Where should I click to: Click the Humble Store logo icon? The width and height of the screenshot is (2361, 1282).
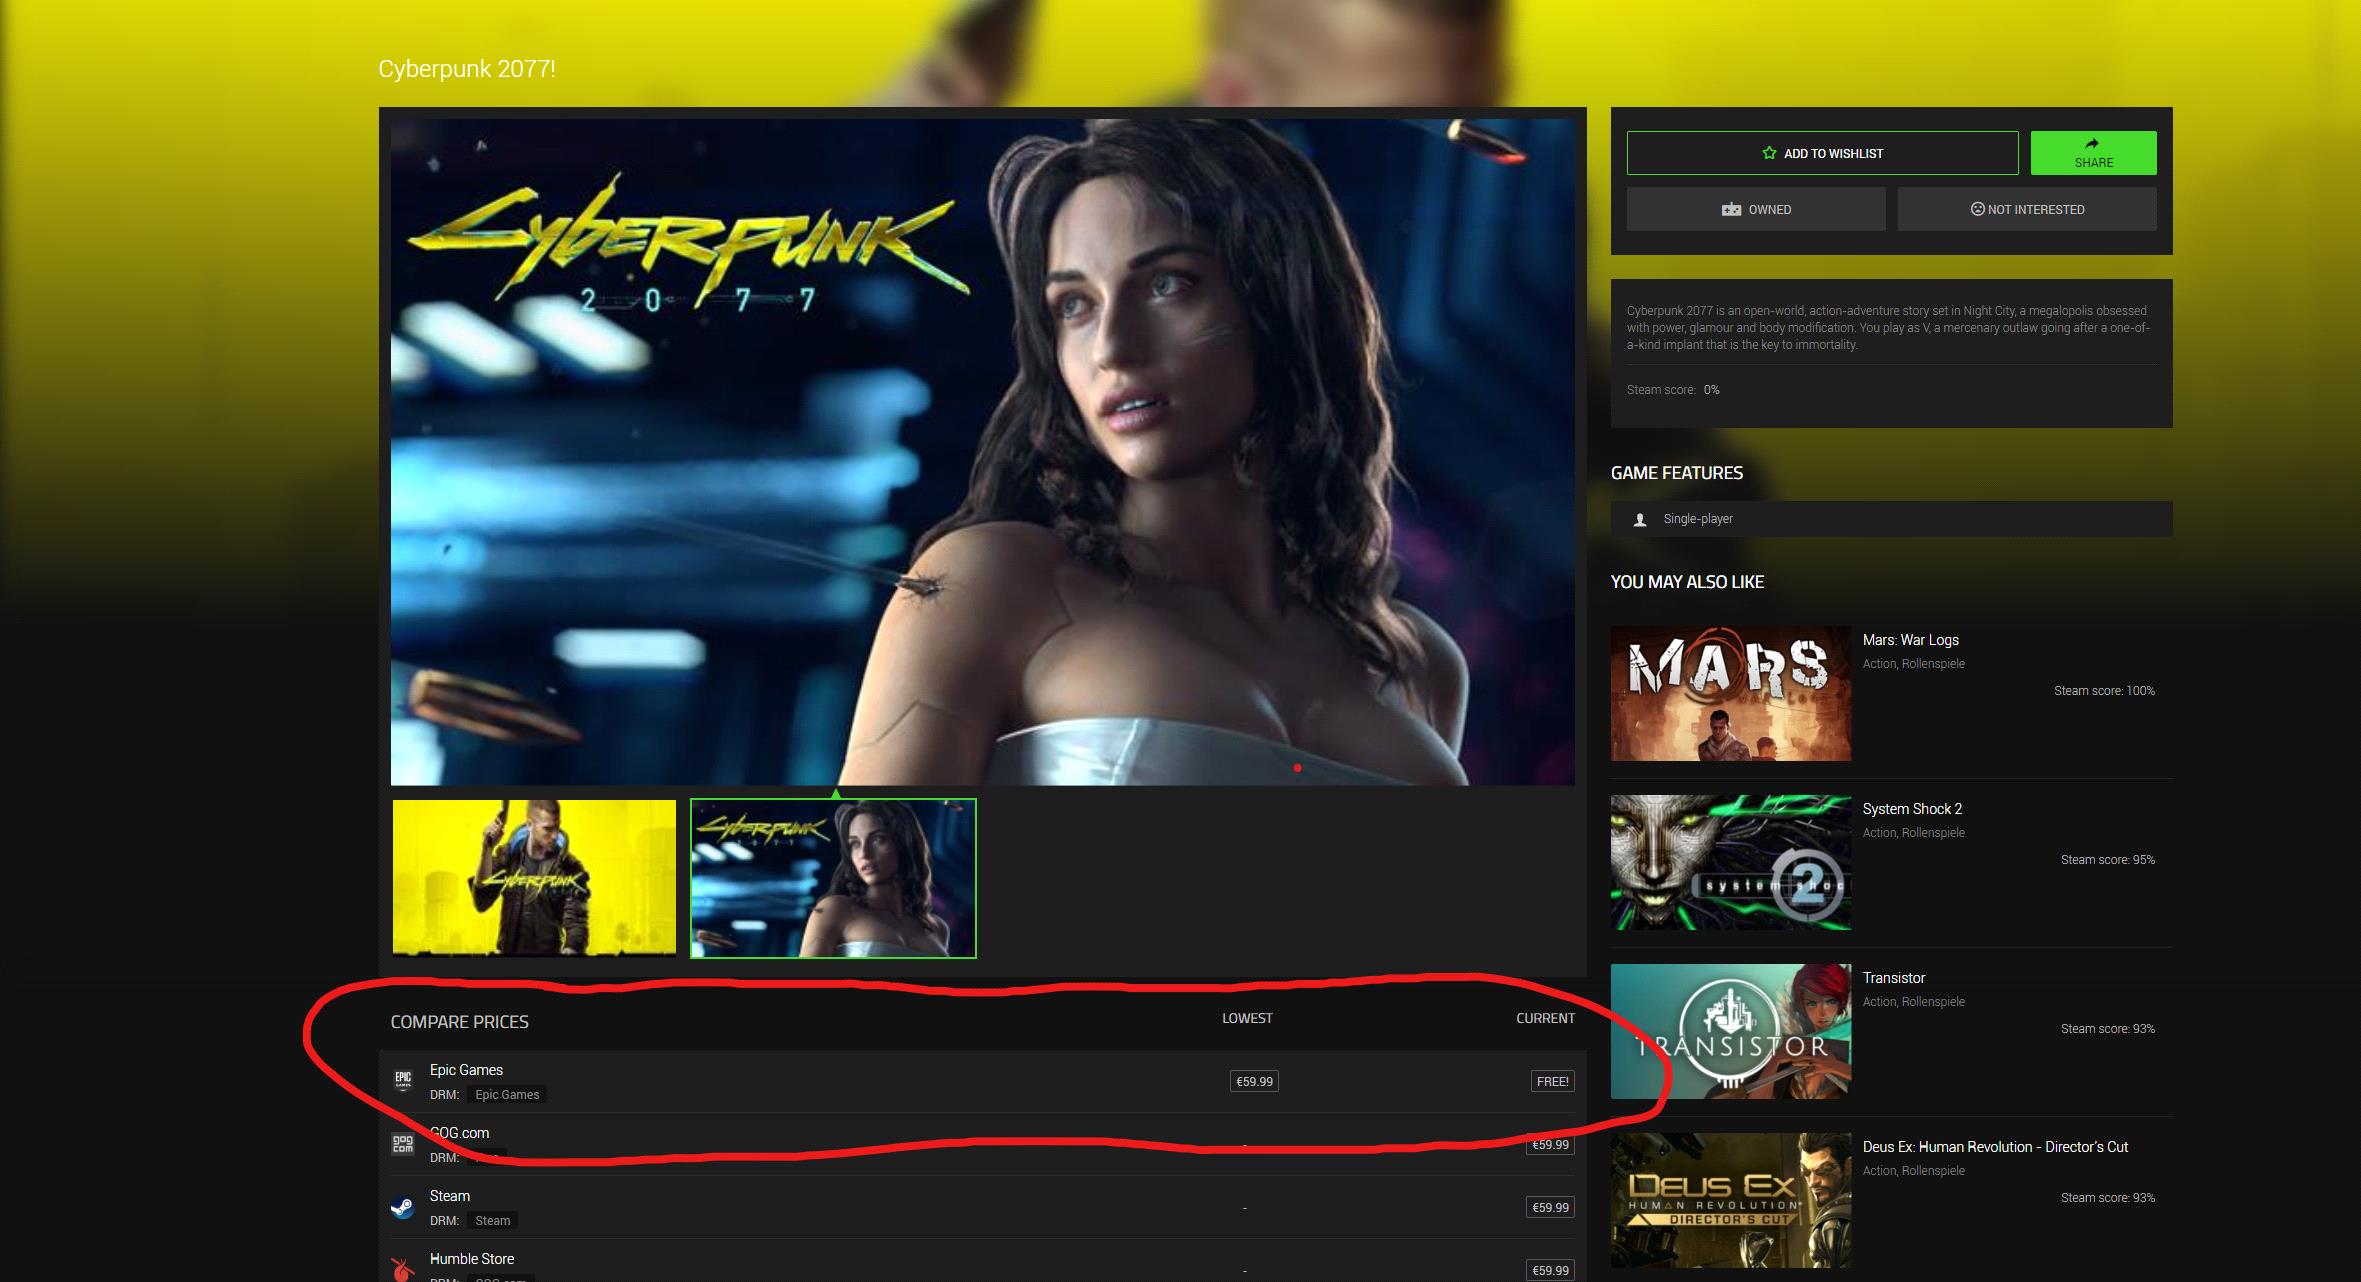[x=402, y=1269]
